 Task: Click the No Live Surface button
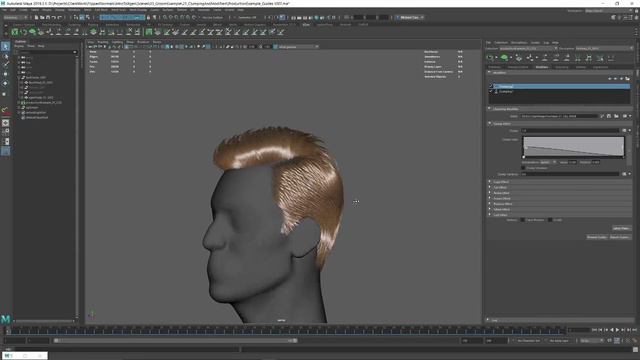[212, 18]
